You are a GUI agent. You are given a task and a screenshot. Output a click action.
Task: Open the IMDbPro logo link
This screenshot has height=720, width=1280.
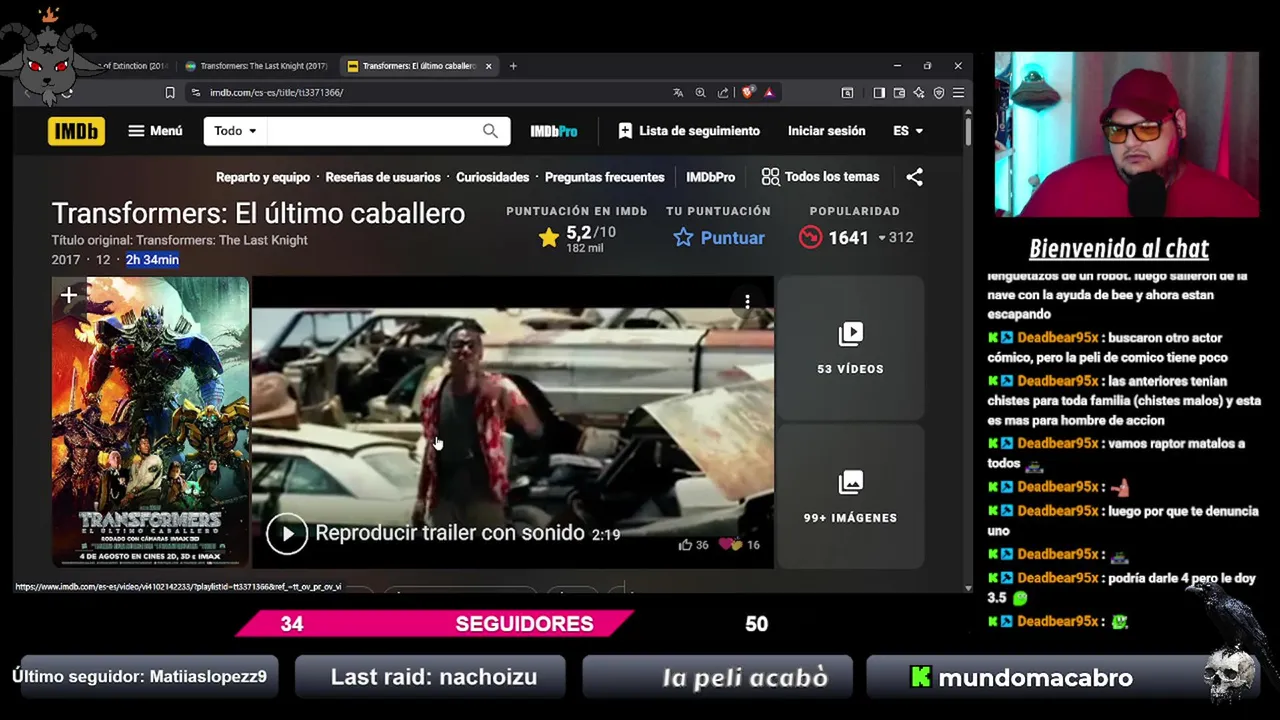(x=554, y=131)
